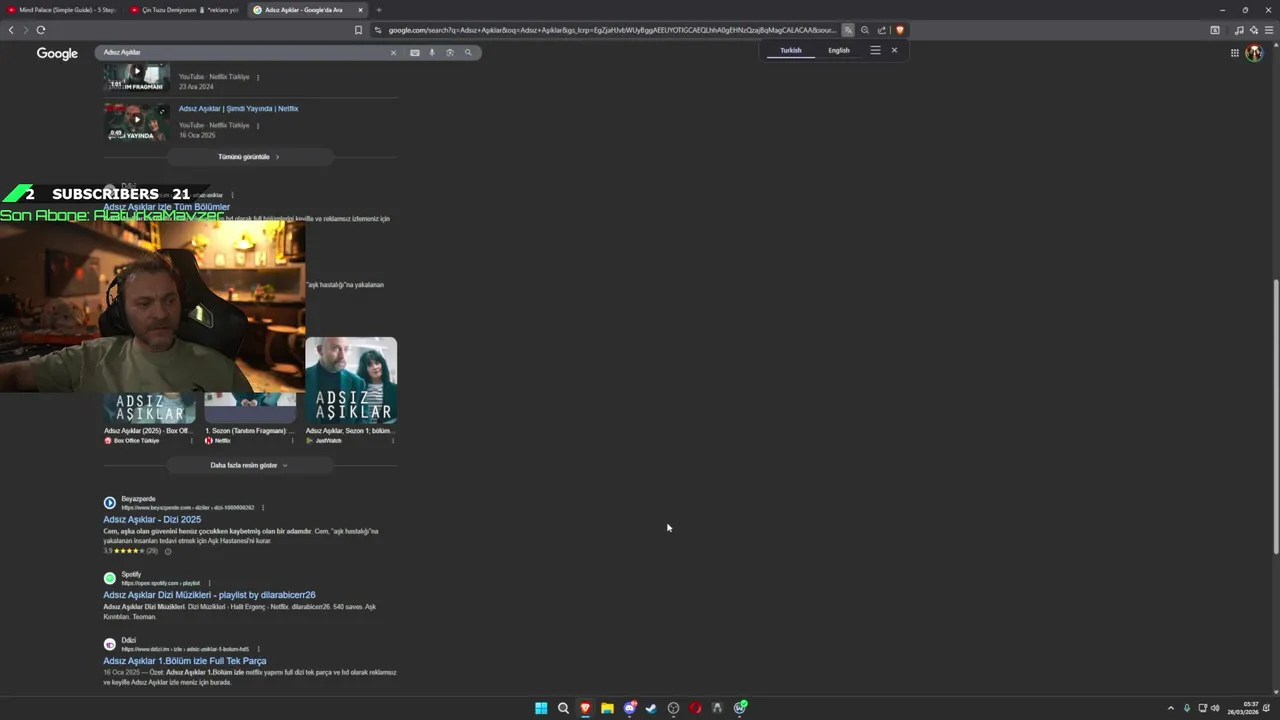The image size is (1280, 720).
Task: Expand Daha fazla resim göster
Action: coord(249,465)
